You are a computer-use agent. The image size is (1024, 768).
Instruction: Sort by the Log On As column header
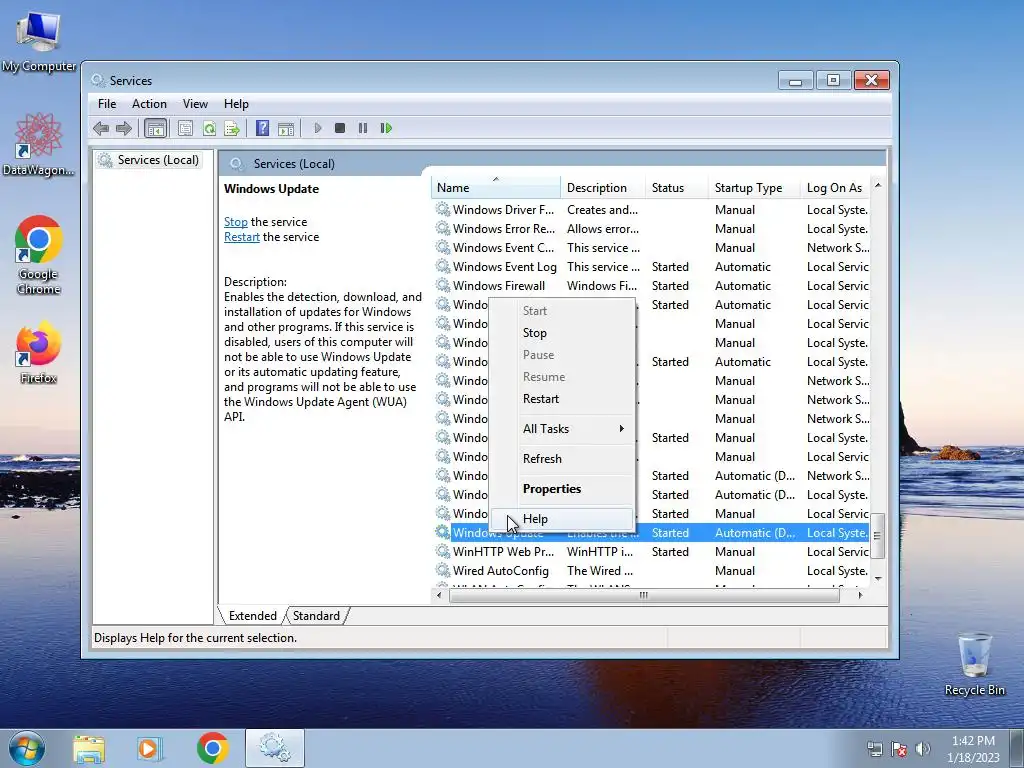click(835, 187)
